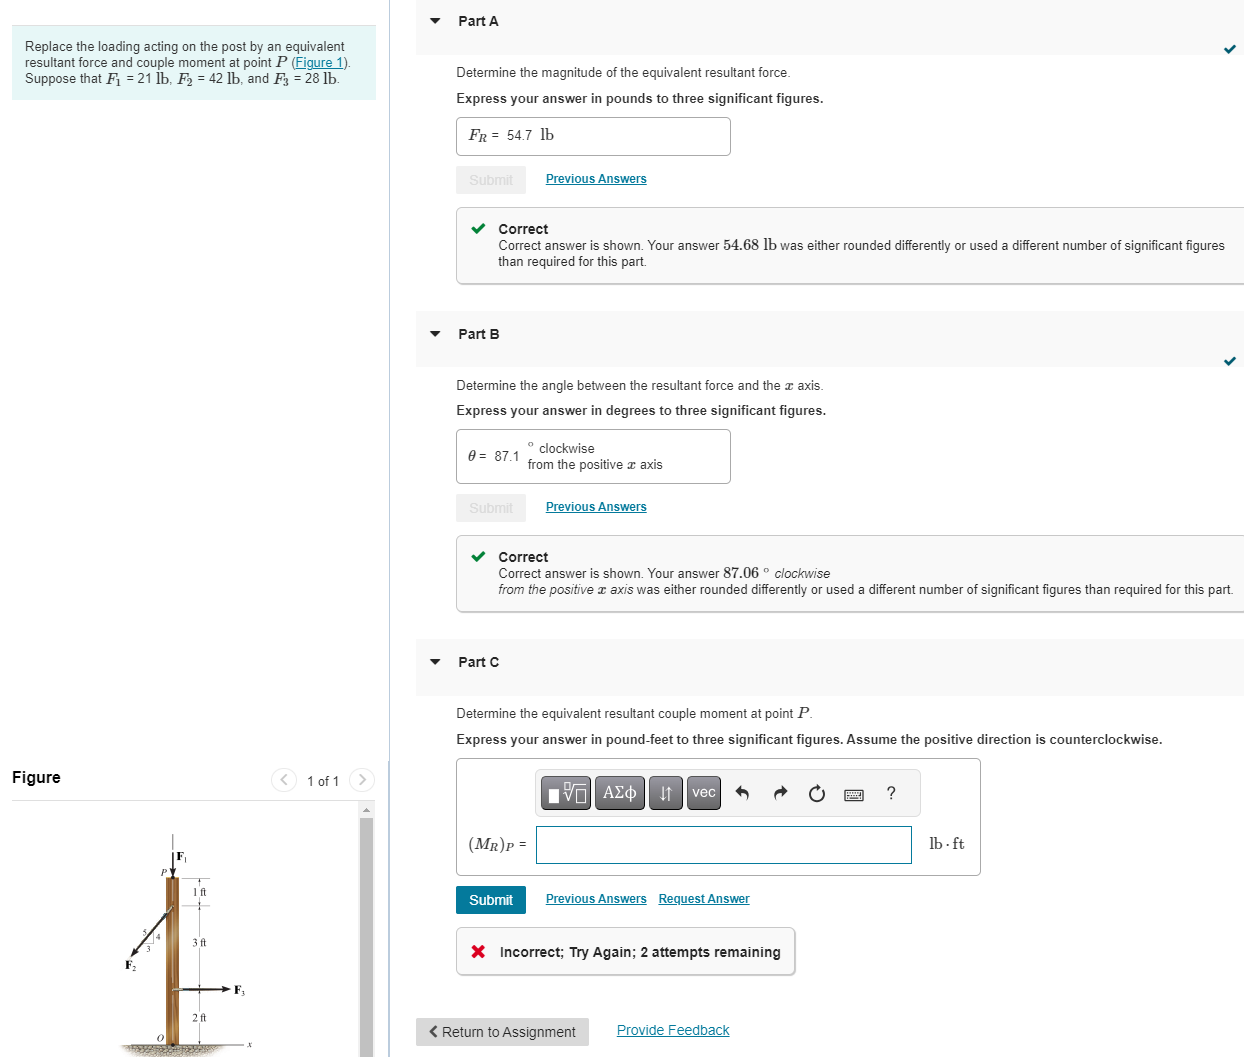Click the next figure navigation arrow
1244x1057 pixels.
coord(361,779)
